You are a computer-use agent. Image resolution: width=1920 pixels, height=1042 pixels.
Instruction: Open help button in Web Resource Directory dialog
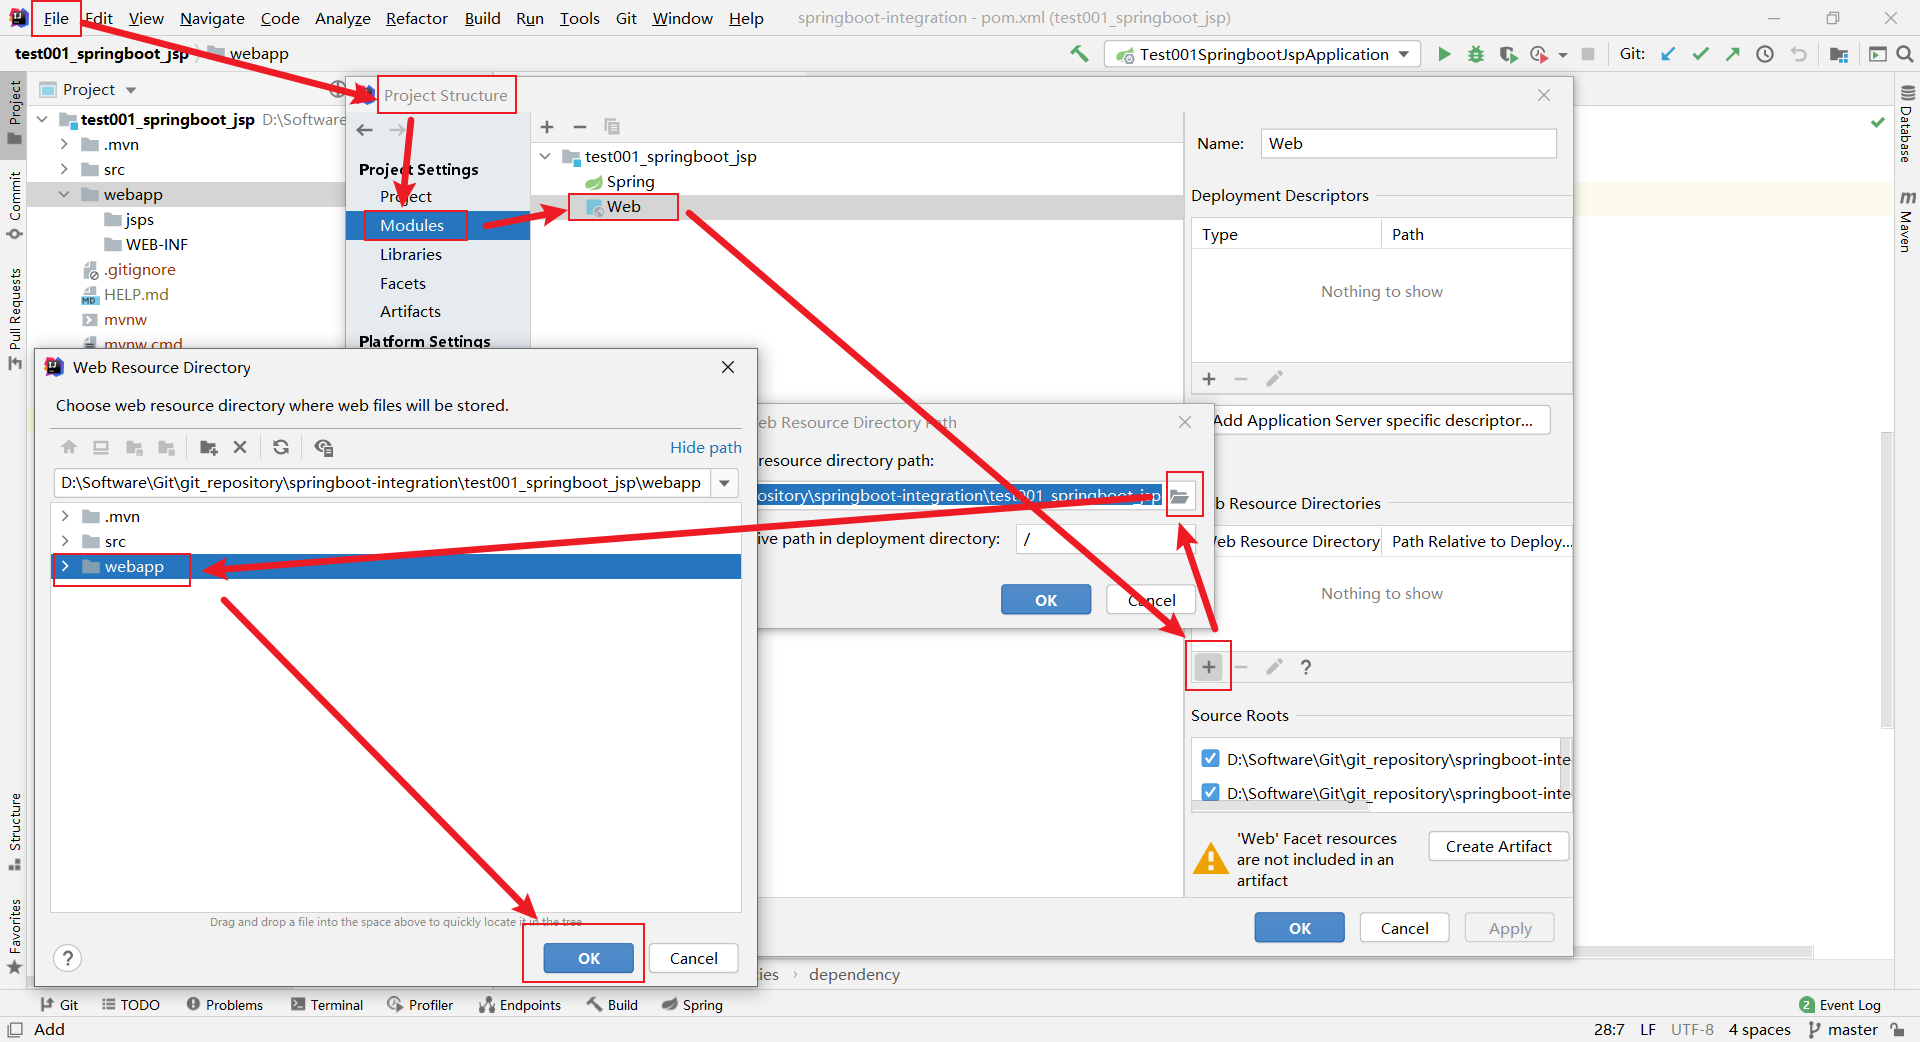pyautogui.click(x=68, y=958)
